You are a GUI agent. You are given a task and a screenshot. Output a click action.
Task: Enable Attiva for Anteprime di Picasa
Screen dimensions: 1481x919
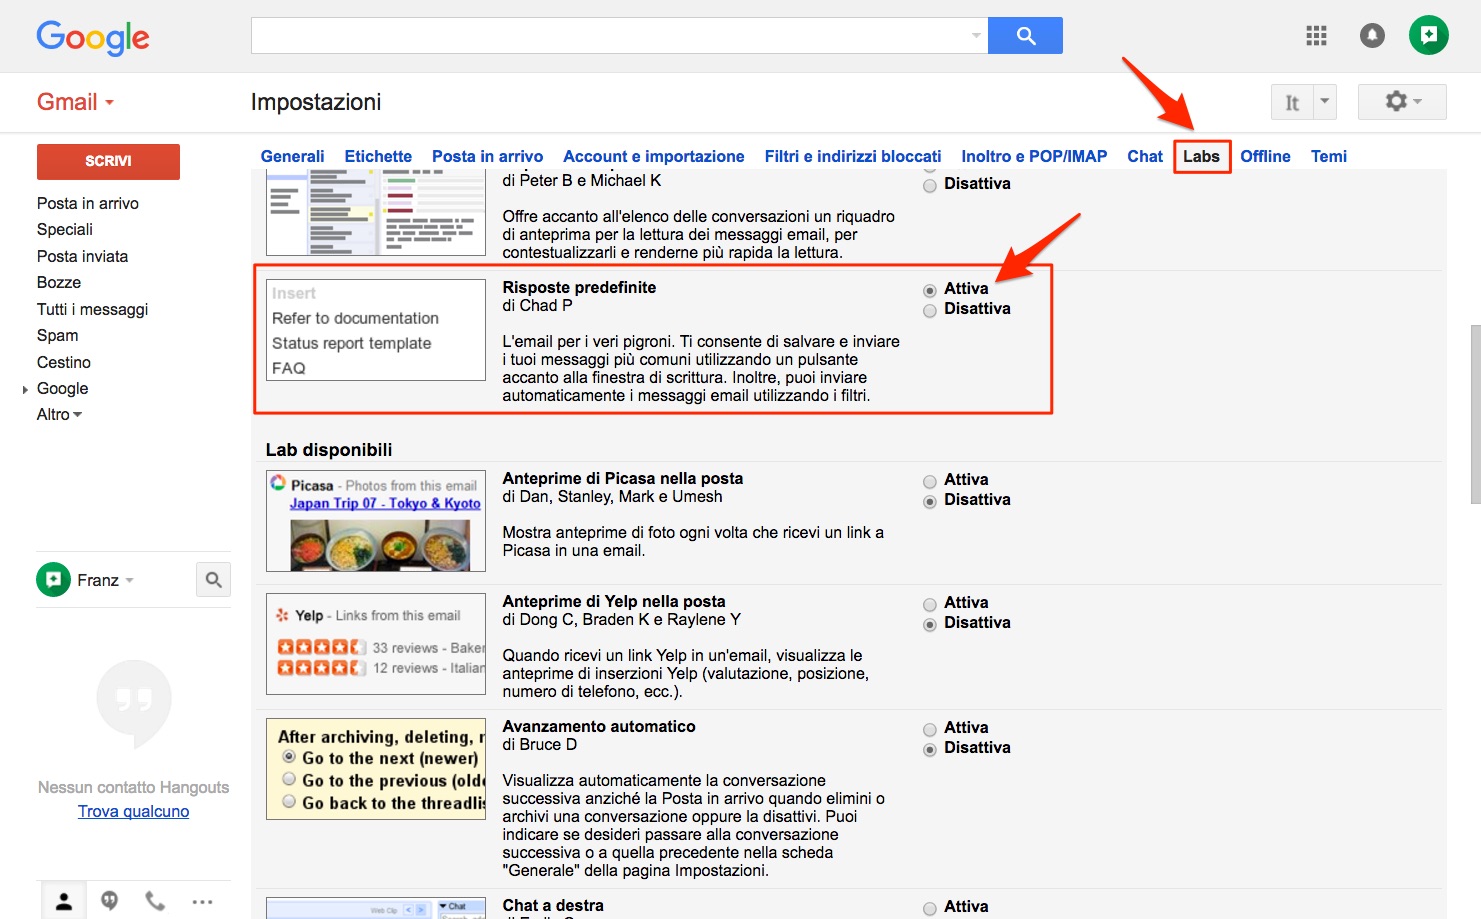pyautogui.click(x=930, y=481)
